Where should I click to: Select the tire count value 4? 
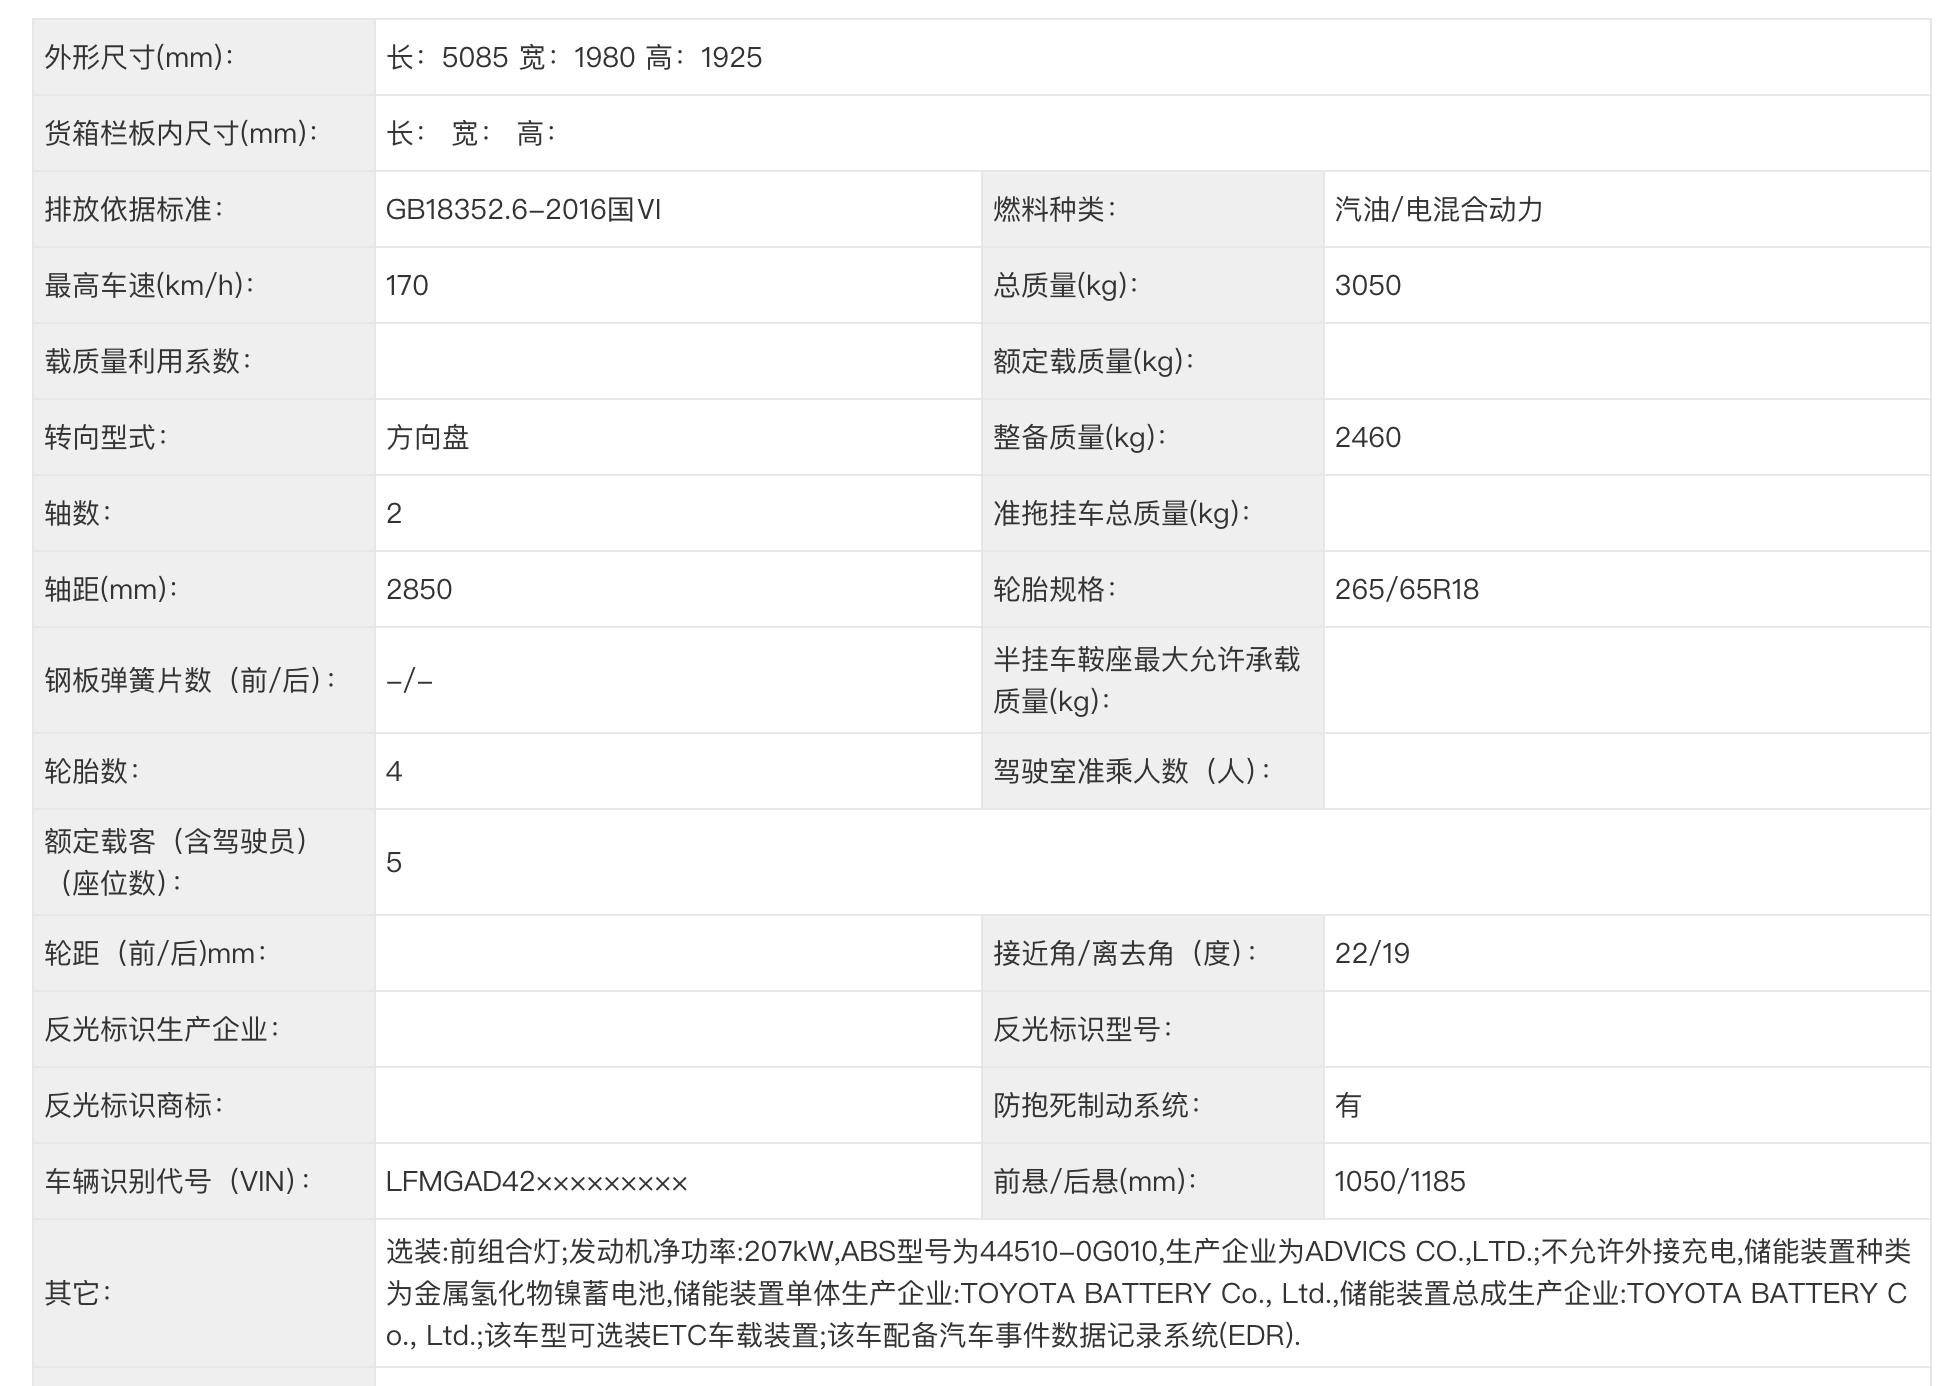tap(394, 771)
